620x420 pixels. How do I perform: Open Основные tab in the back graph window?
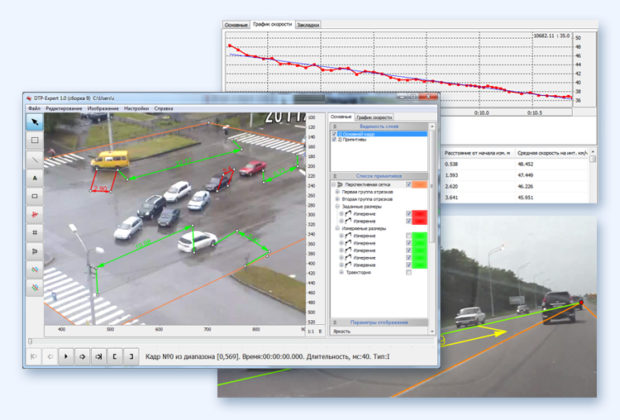pos(236,25)
